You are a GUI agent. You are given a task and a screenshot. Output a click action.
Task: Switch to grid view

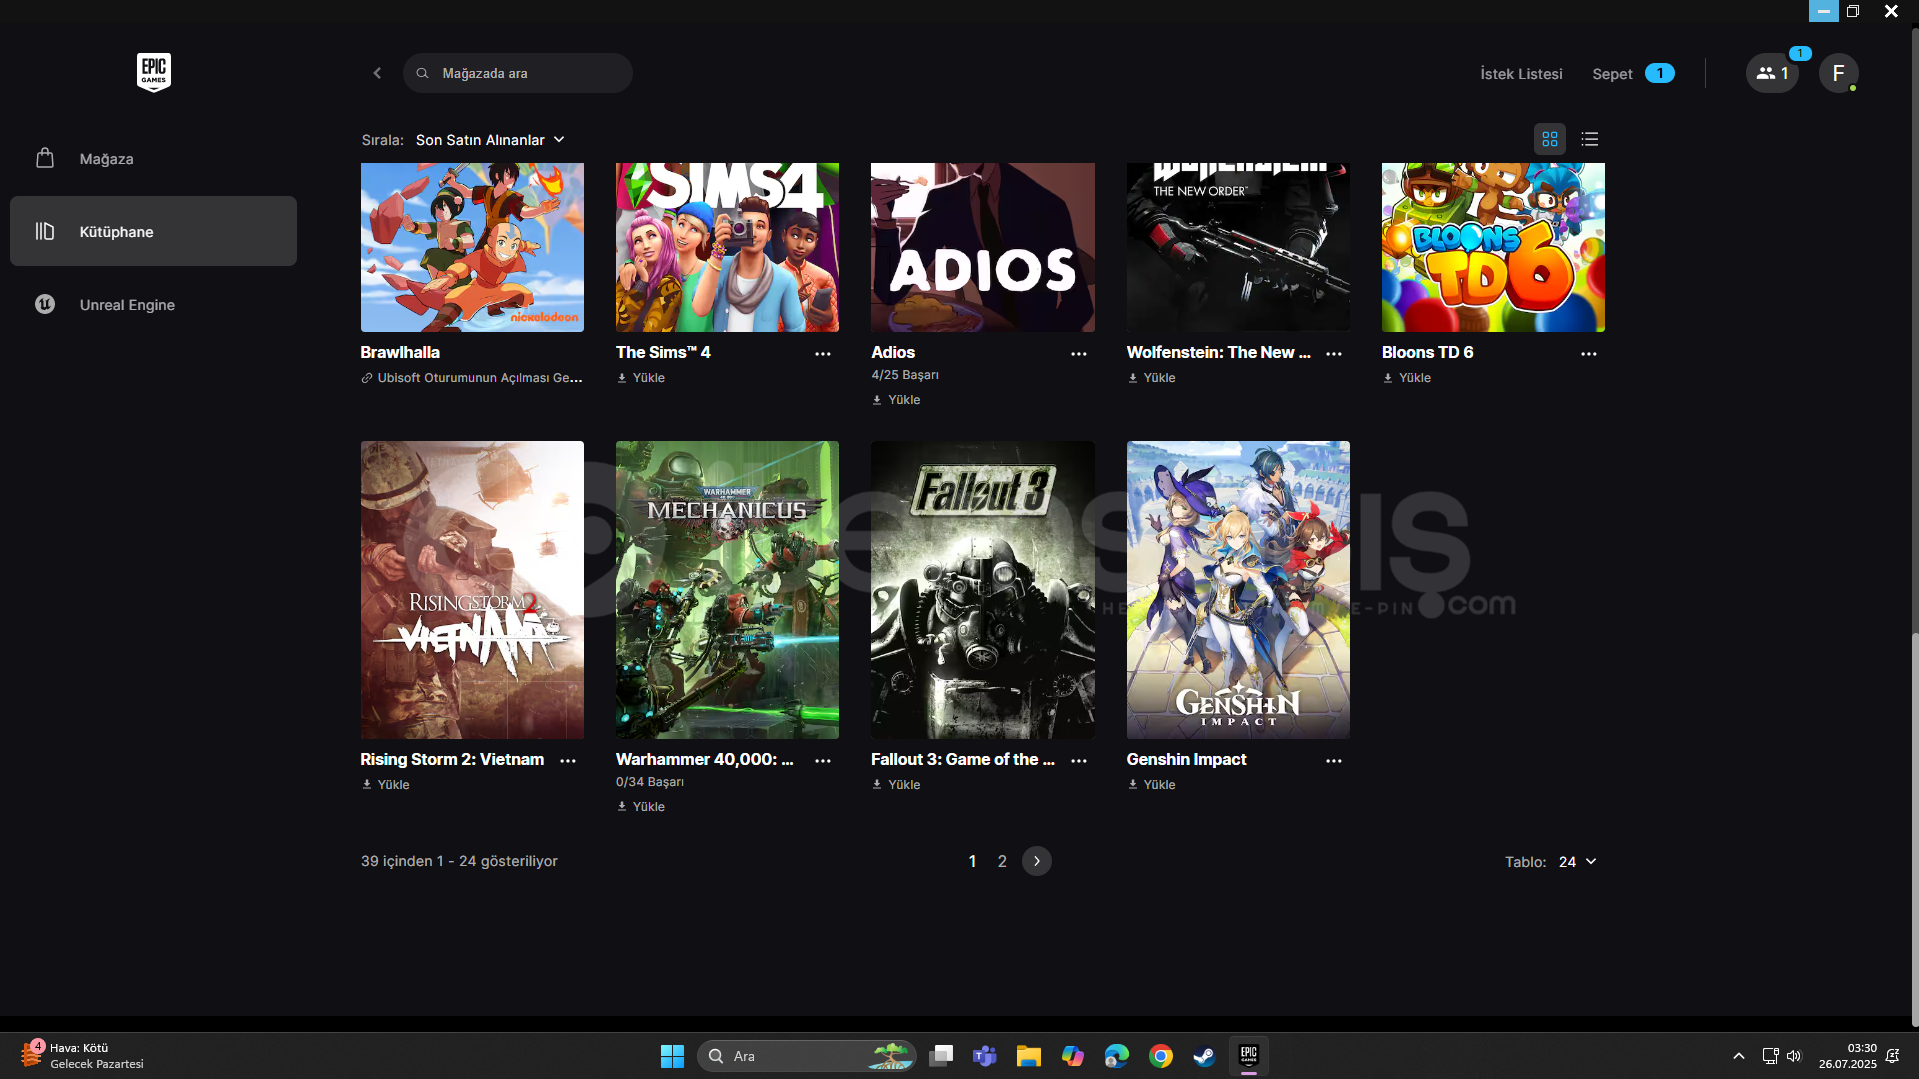pyautogui.click(x=1550, y=139)
